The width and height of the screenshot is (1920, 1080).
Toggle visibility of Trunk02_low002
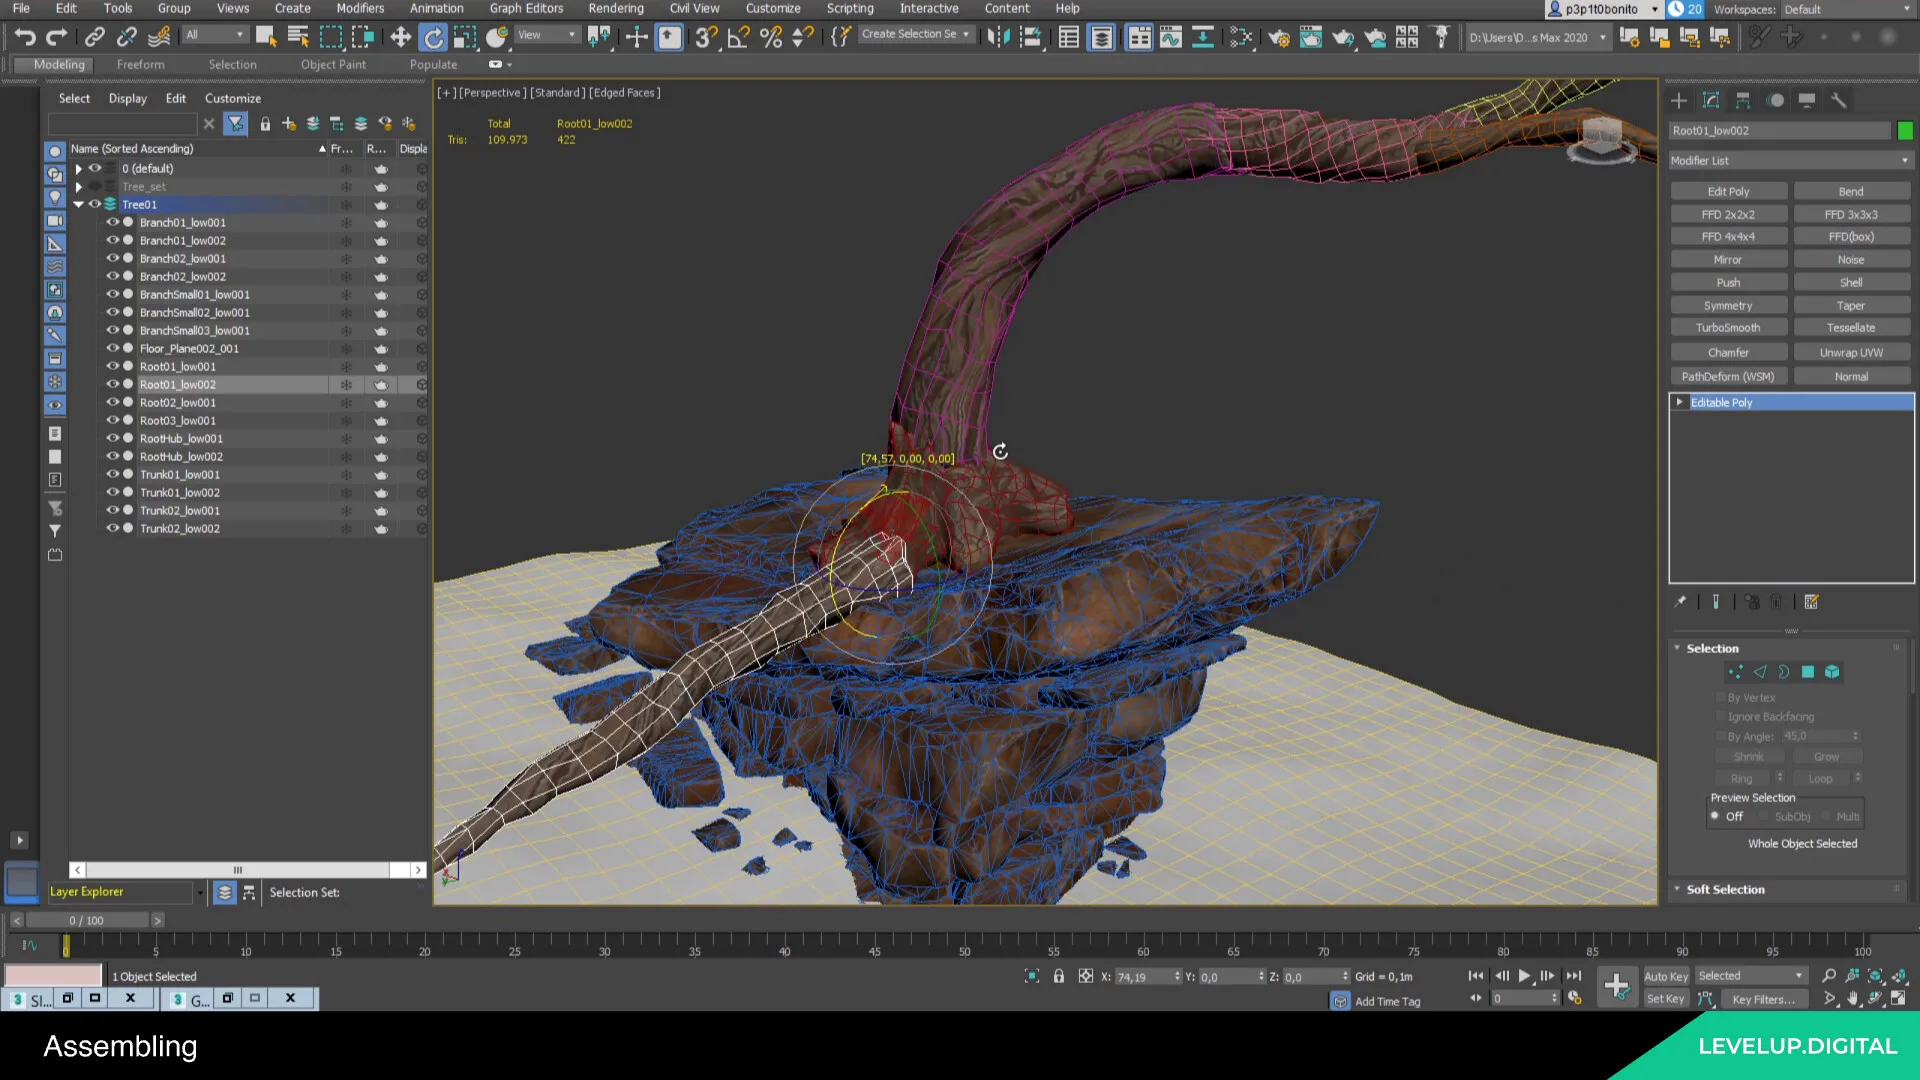click(112, 528)
